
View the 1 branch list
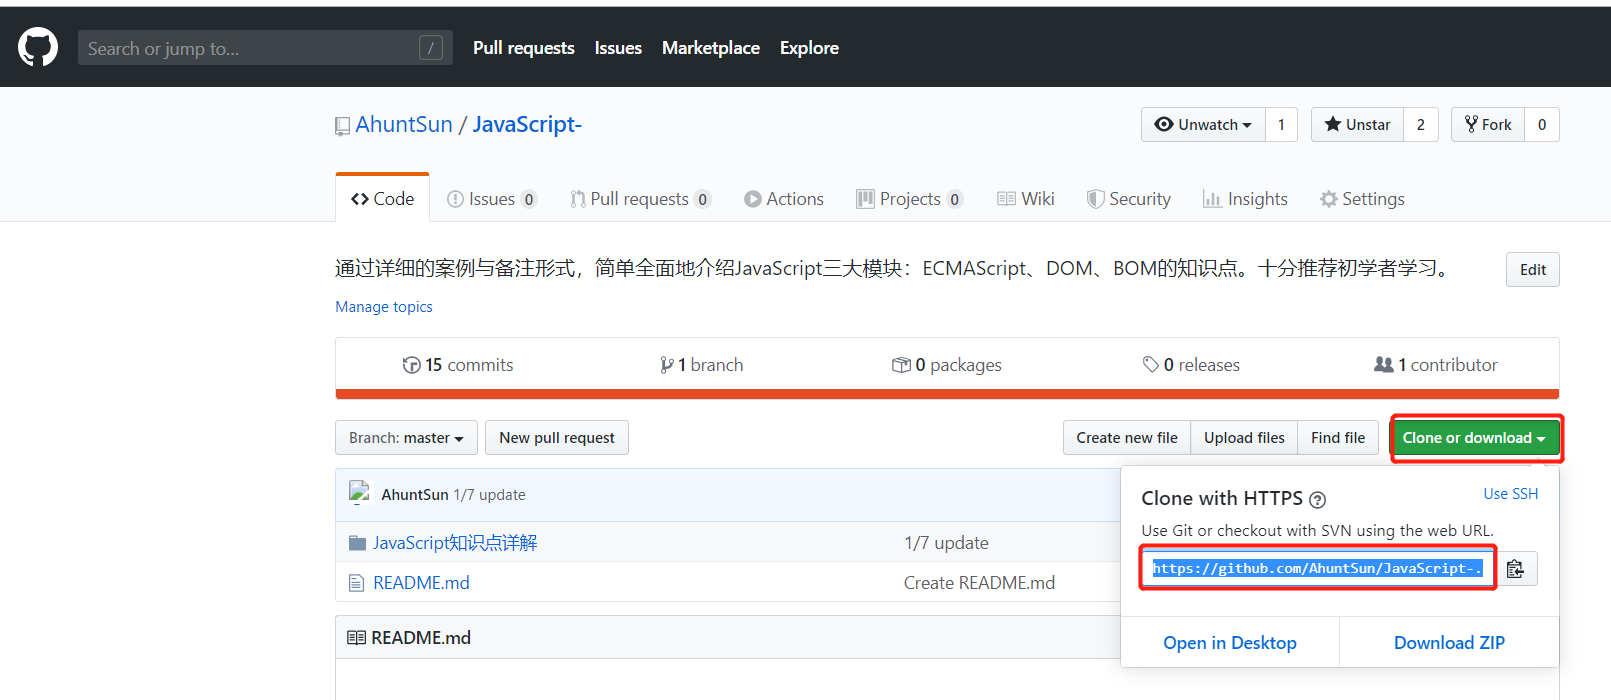pyautogui.click(x=702, y=365)
